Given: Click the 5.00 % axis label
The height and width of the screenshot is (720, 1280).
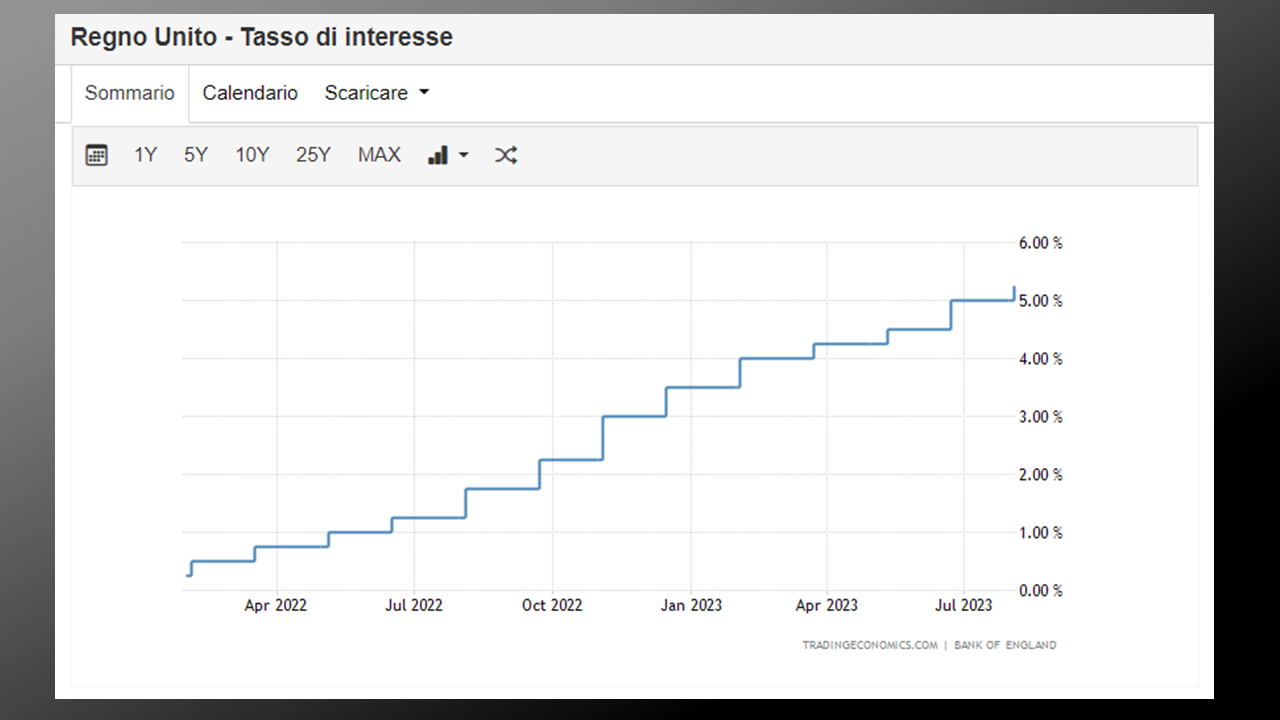Looking at the screenshot, I should point(1040,301).
